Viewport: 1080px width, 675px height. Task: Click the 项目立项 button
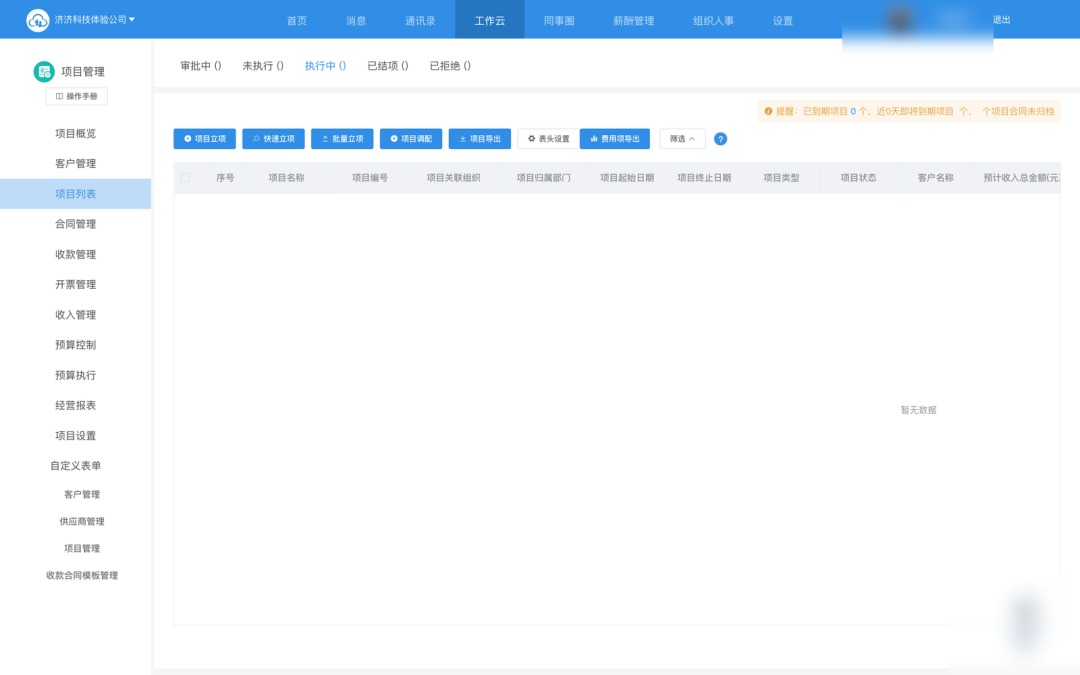205,138
